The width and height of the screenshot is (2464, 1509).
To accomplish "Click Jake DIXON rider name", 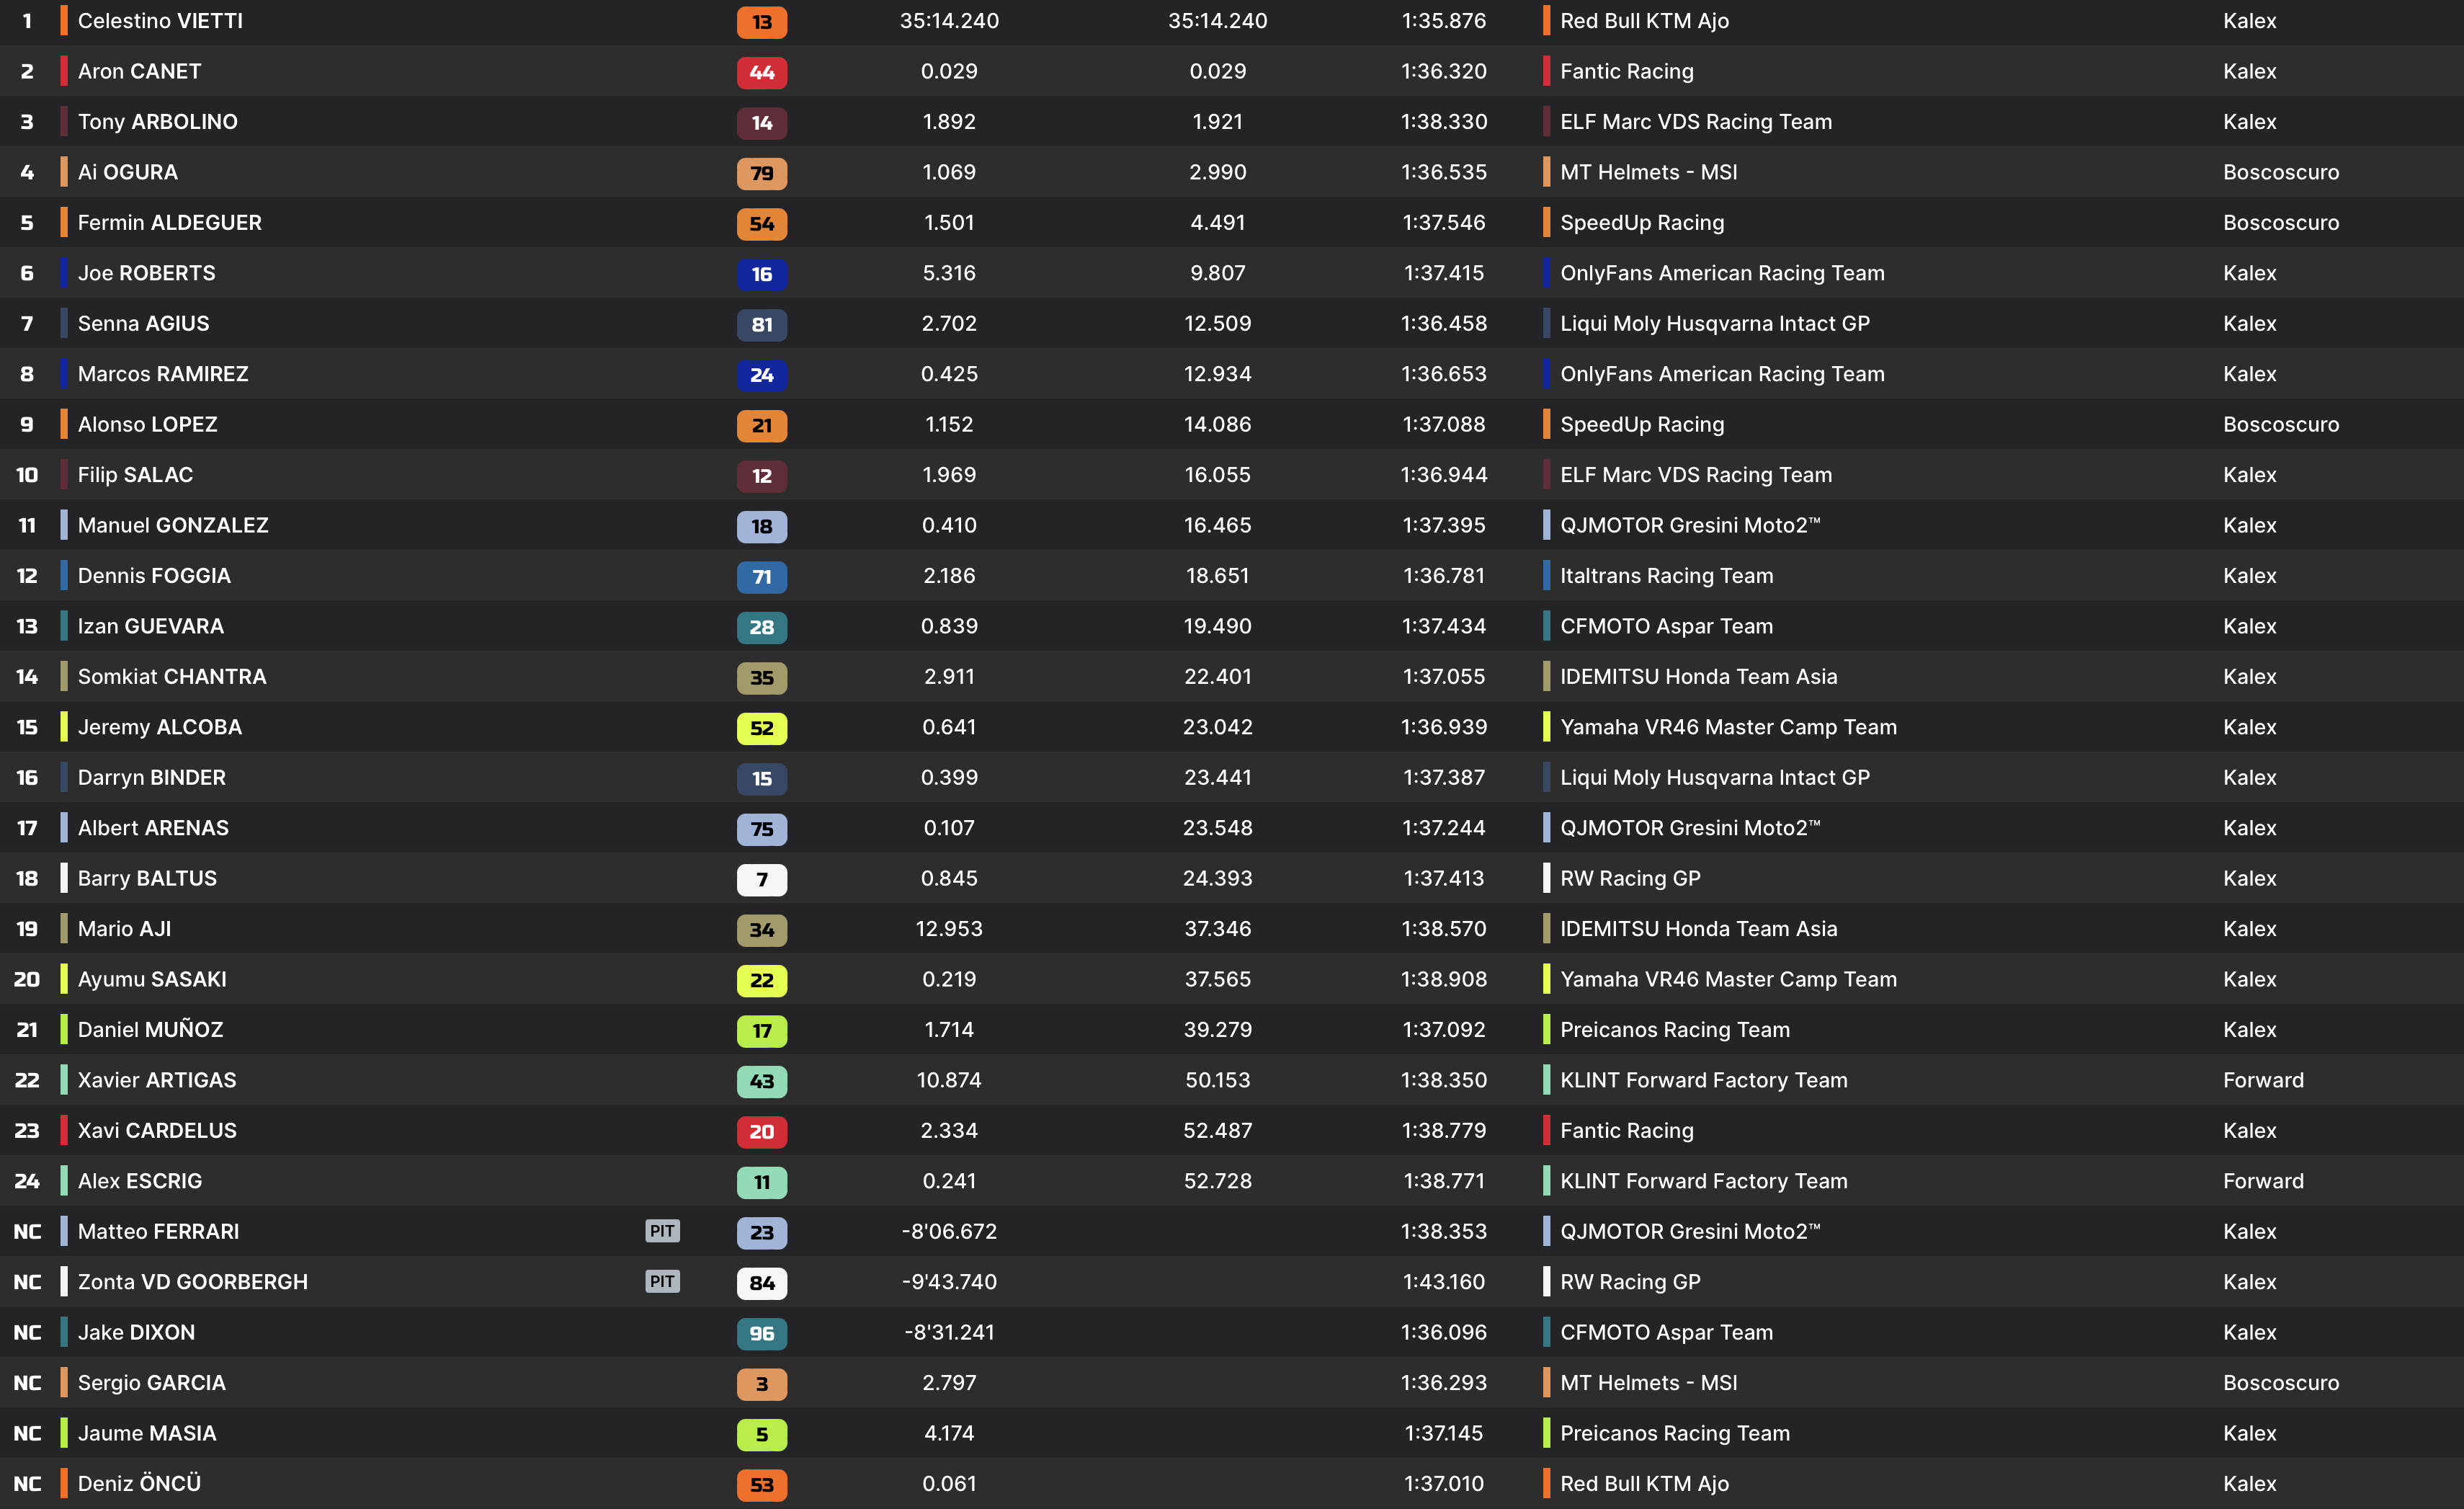I will (x=136, y=1332).
